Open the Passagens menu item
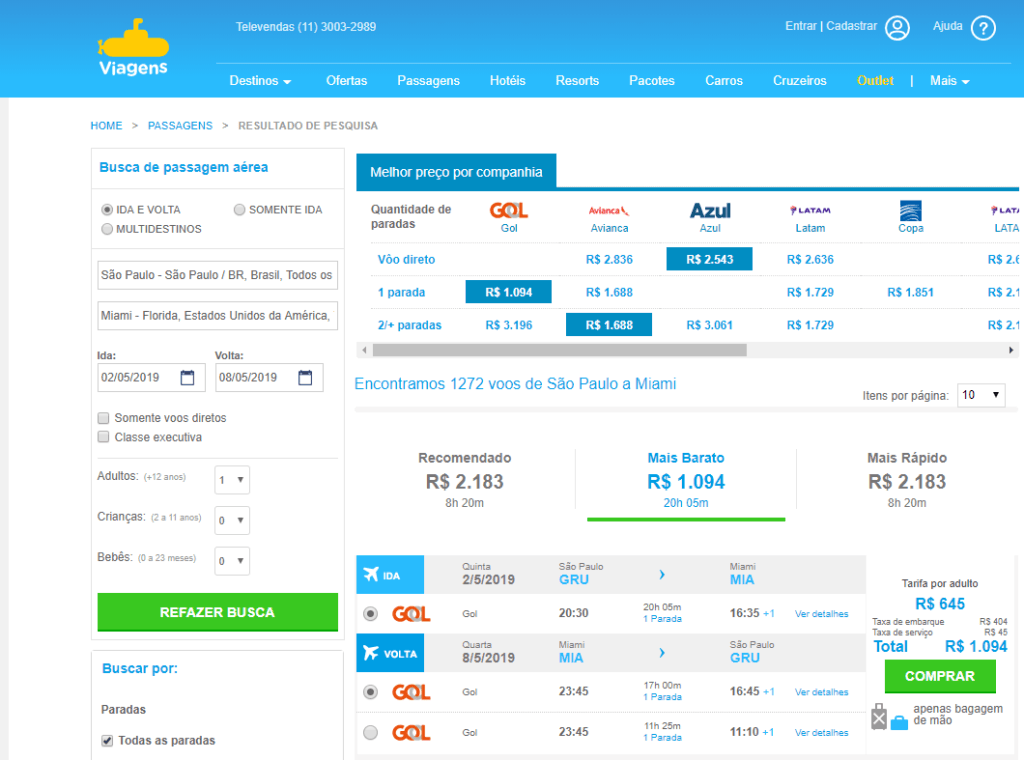Viewport: 1024px width, 760px height. click(428, 80)
